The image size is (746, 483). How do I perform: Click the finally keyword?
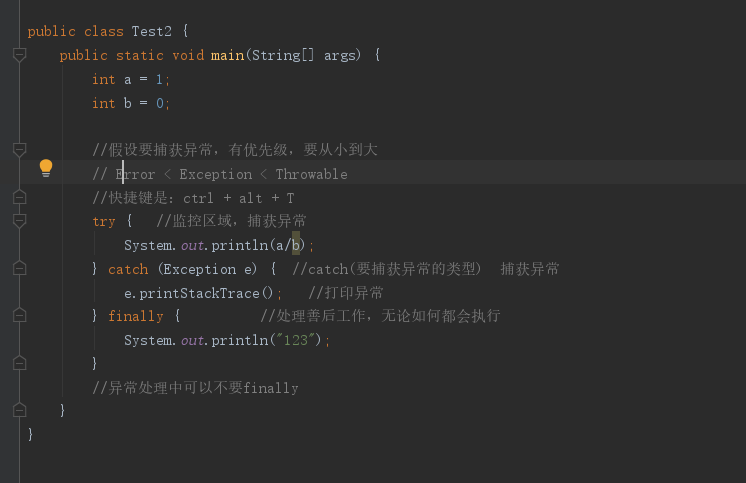coord(135,316)
